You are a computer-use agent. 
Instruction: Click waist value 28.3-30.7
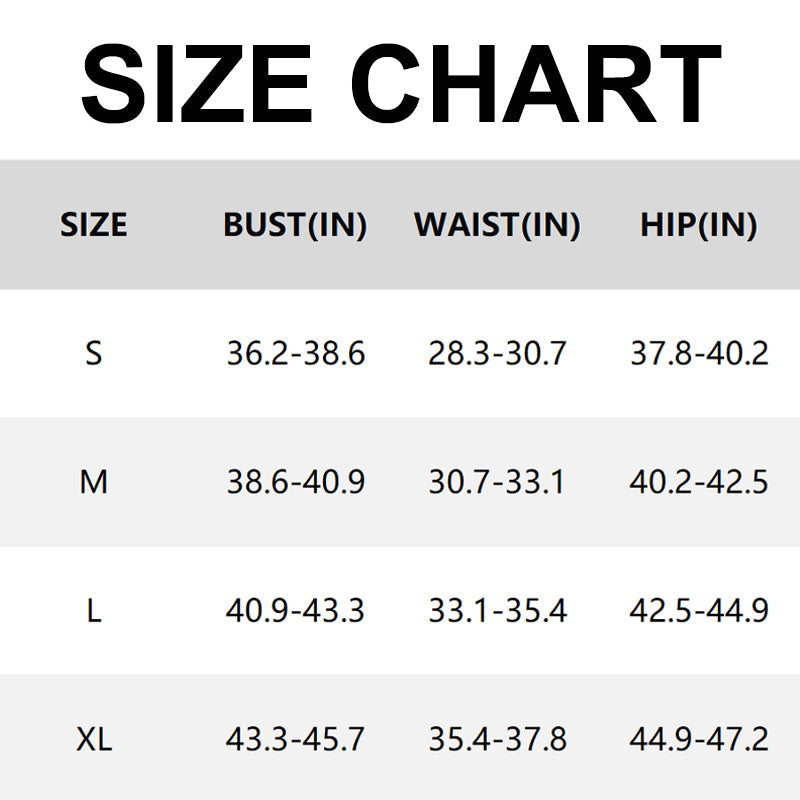(497, 353)
